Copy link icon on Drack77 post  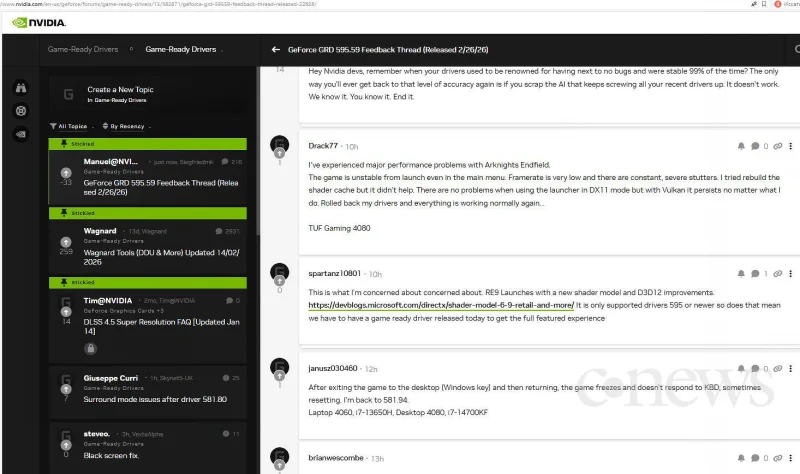tap(778, 146)
